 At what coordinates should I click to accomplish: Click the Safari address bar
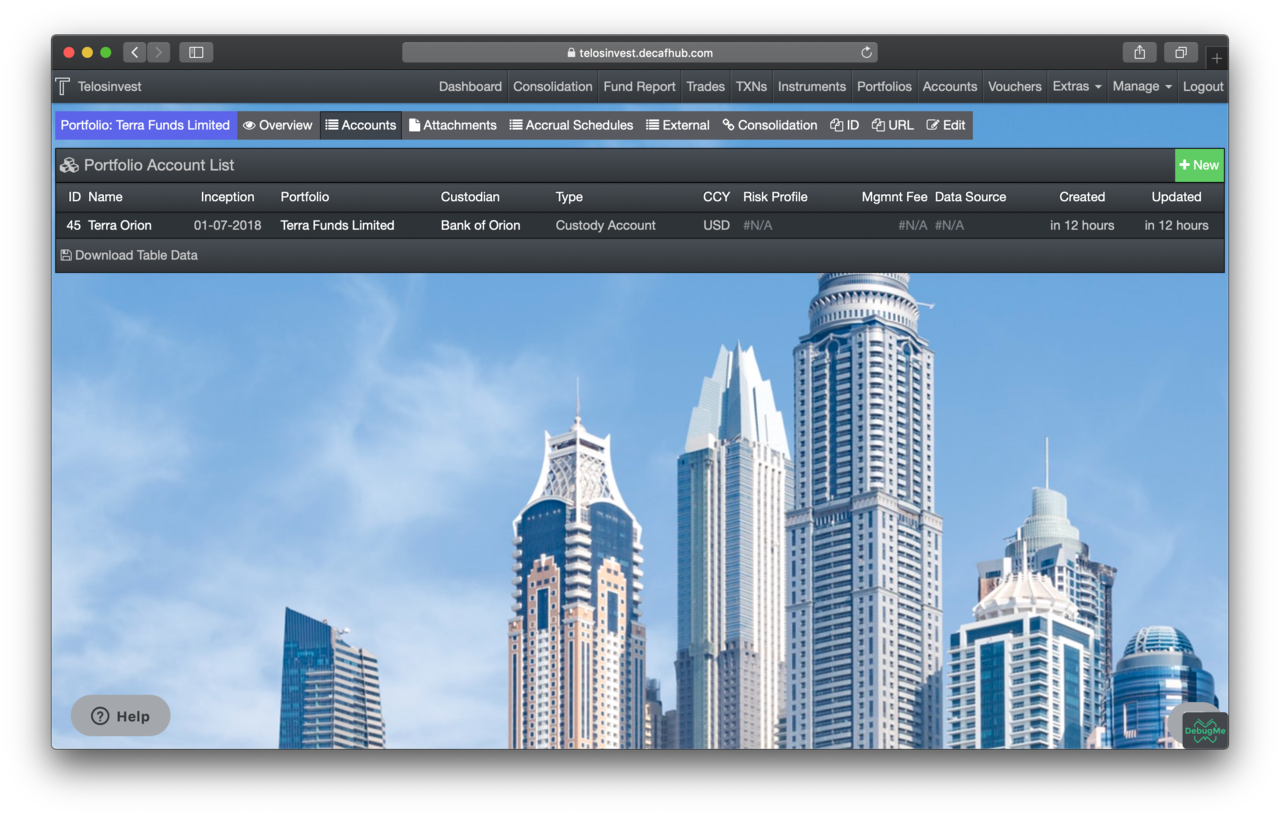(640, 53)
